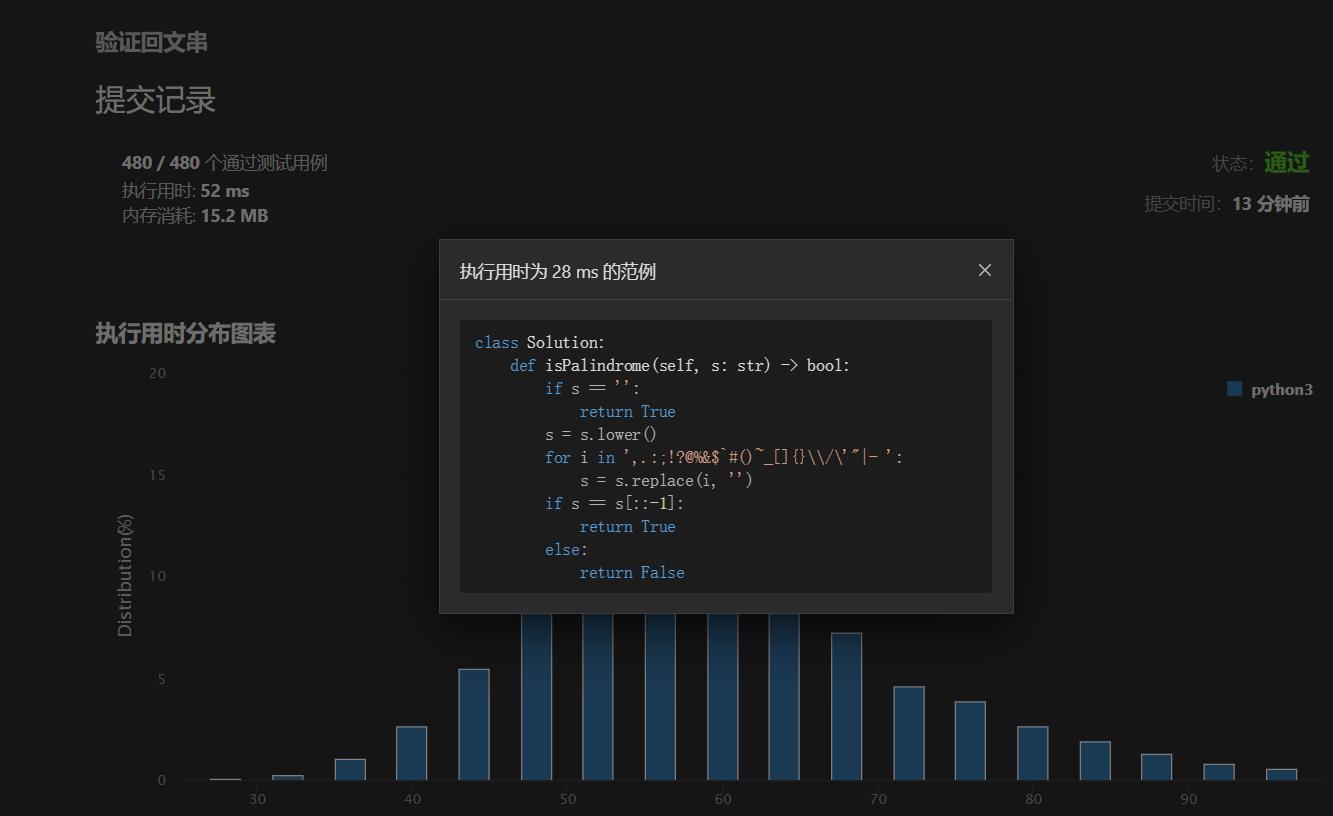Click the 内存消耗: 15.2 MB text
Image resolution: width=1333 pixels, height=816 pixels.
[195, 215]
